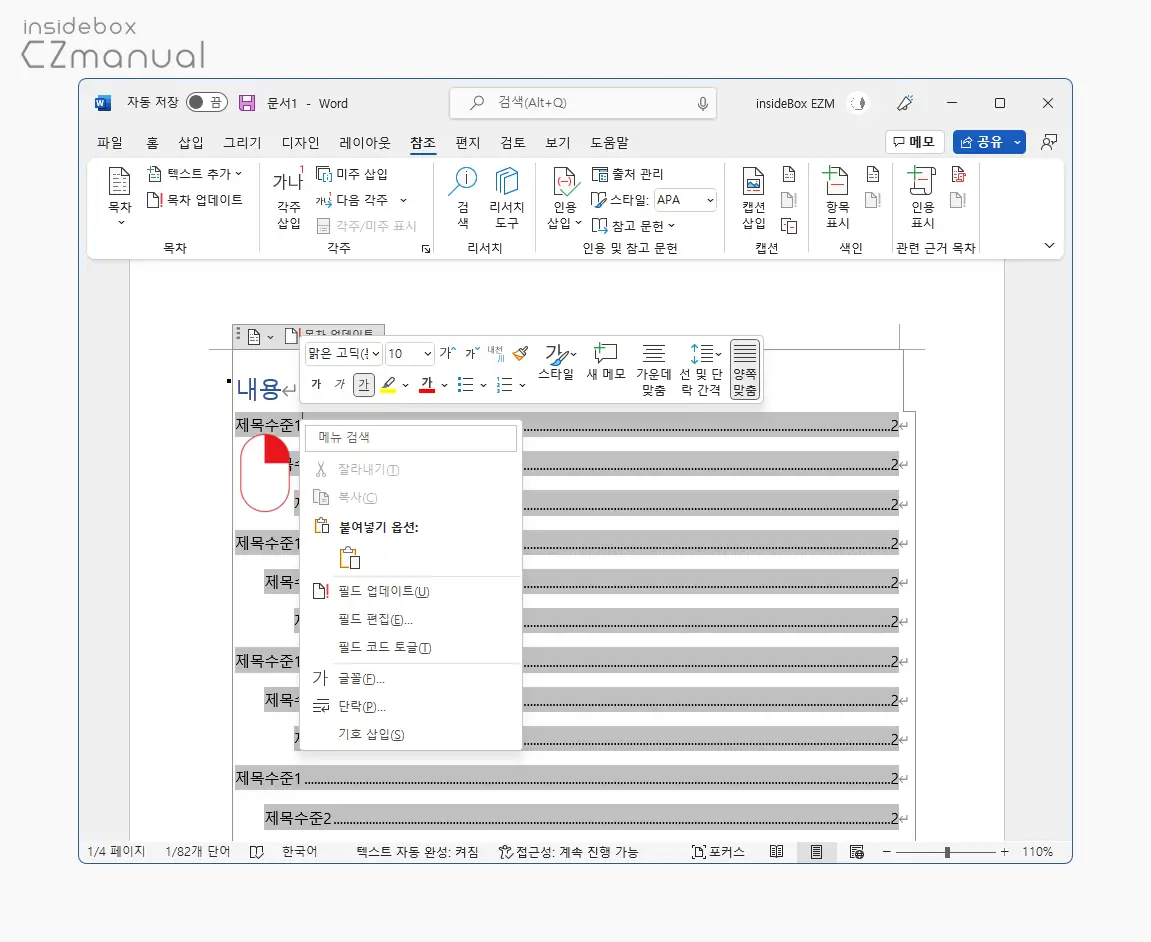Viewport: 1151px width, 942px height.
Task: Click New Comment in the mini toolbar
Action: click(x=606, y=362)
